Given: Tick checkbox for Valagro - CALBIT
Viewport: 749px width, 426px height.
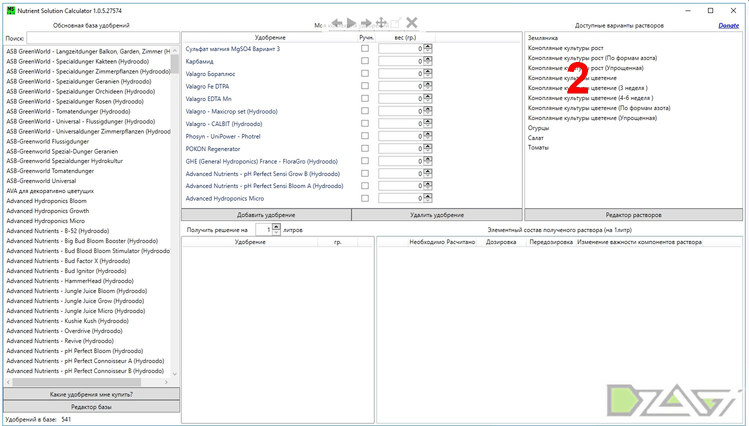Looking at the screenshot, I should coord(365,123).
